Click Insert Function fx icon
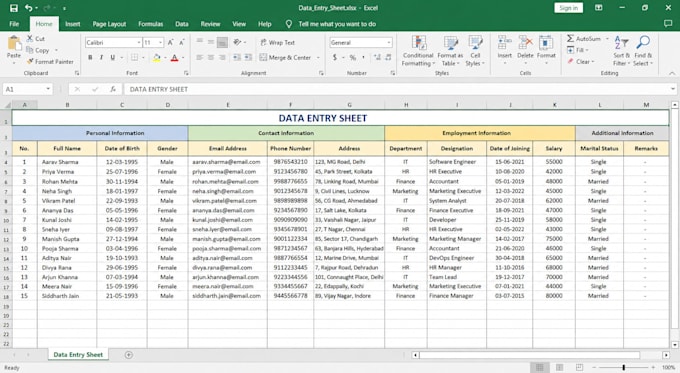680x373 pixels. pyautogui.click(x=113, y=89)
